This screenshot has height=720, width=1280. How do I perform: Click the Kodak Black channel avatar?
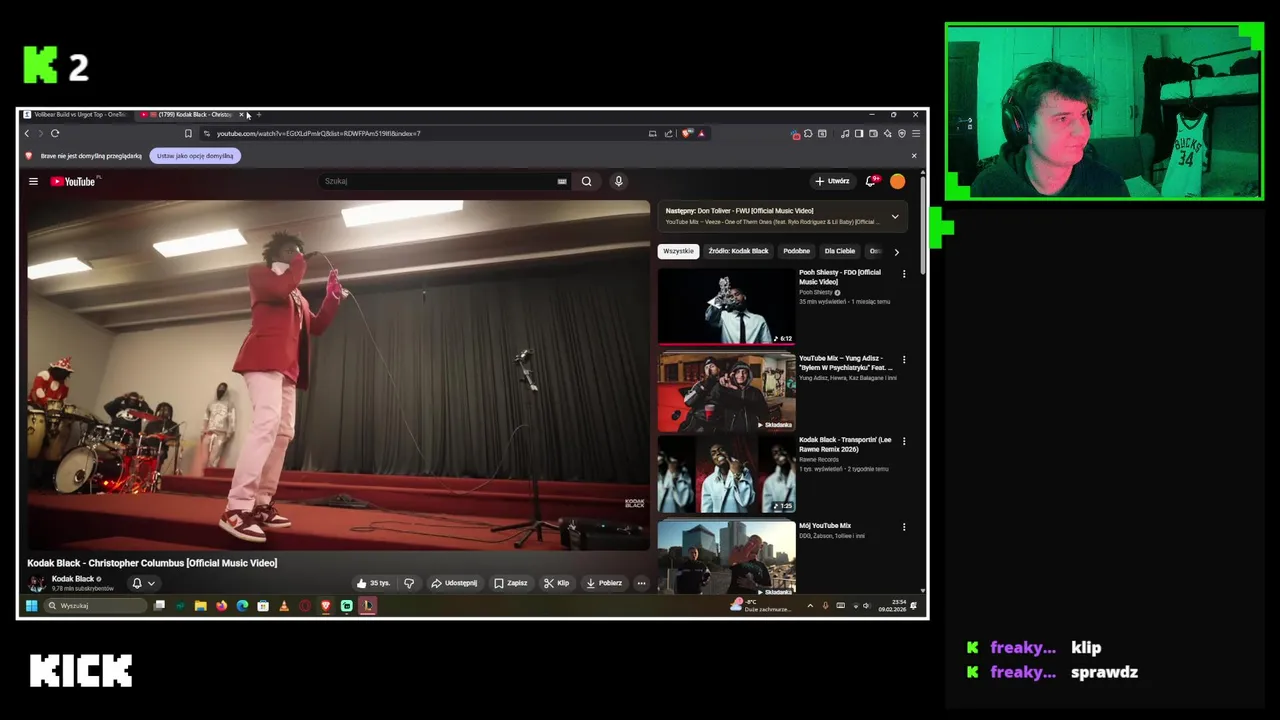(37, 583)
